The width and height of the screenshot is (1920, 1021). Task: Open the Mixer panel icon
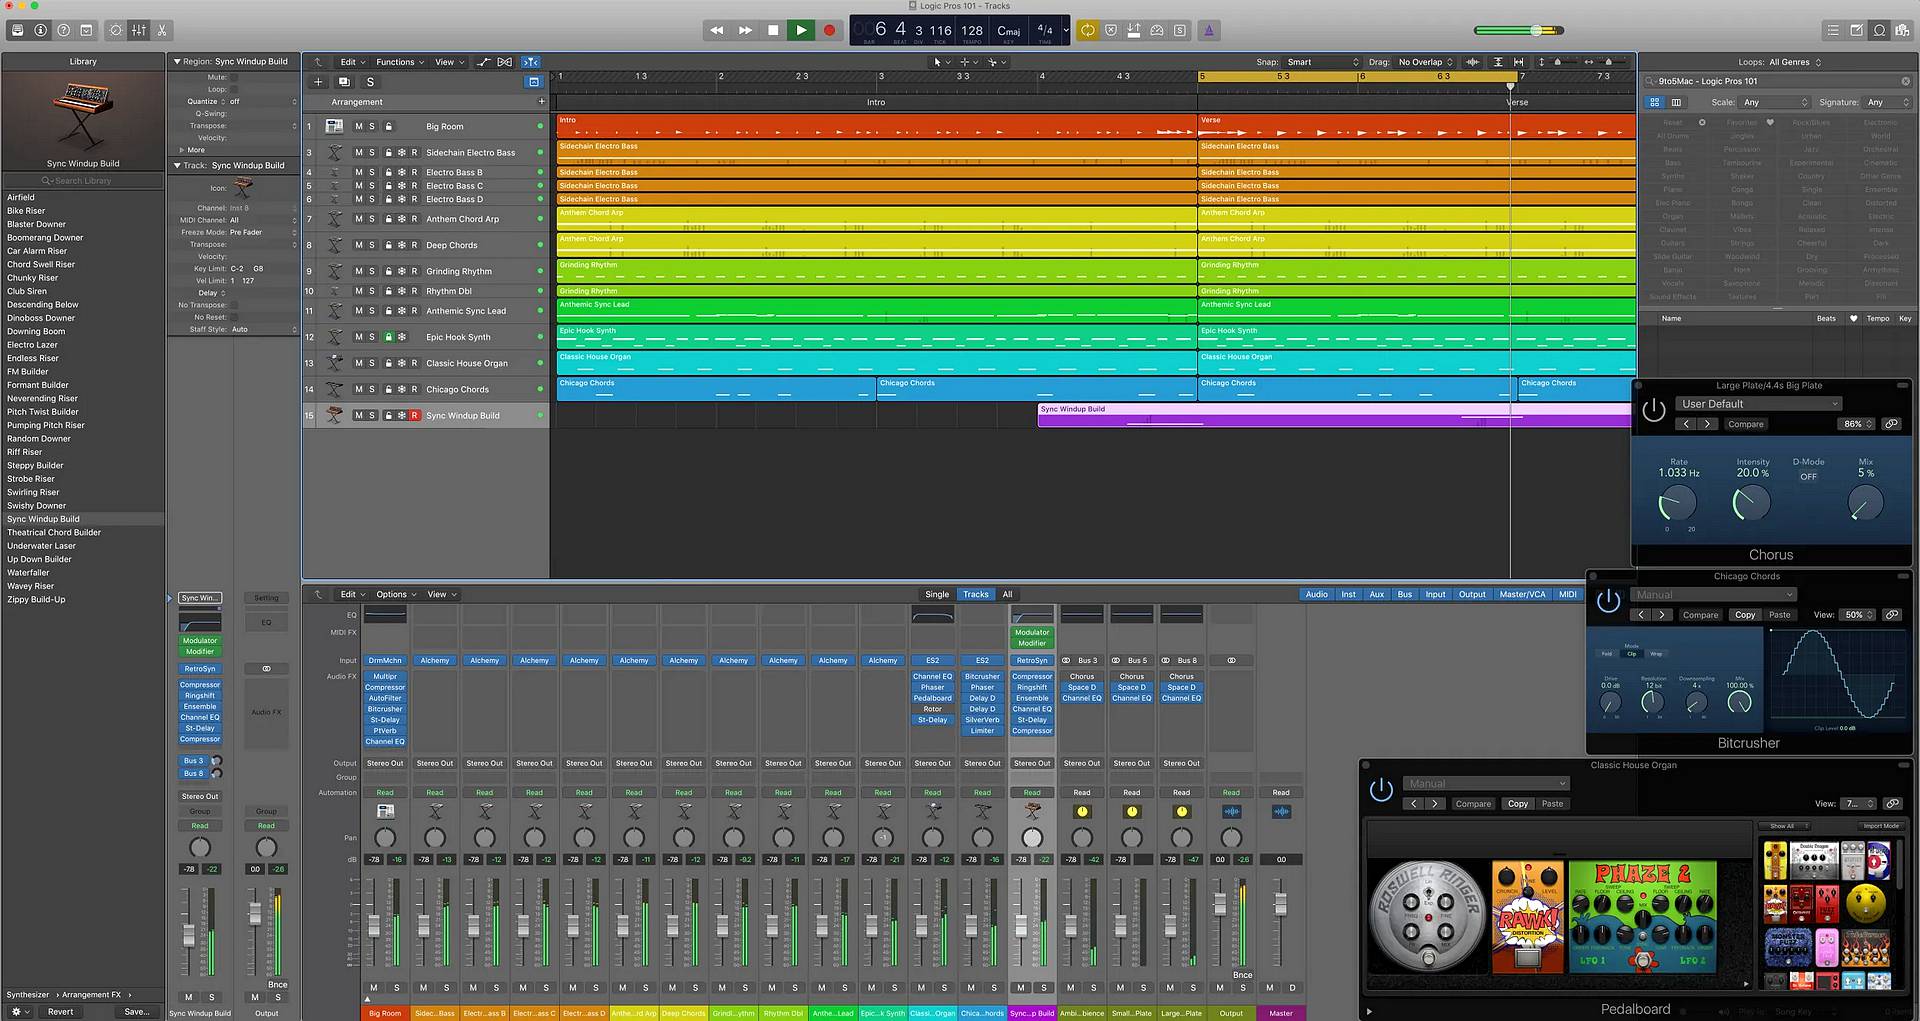139,30
